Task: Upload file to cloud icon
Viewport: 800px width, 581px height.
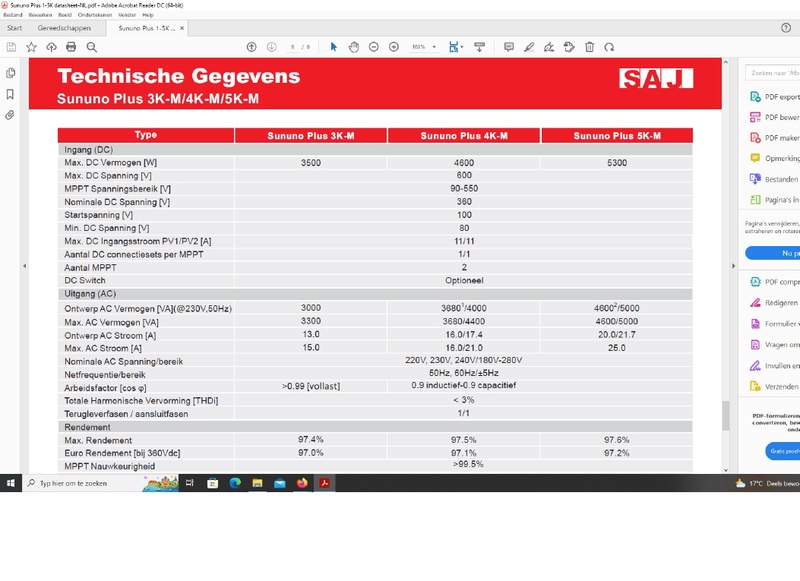Action: 51,47
